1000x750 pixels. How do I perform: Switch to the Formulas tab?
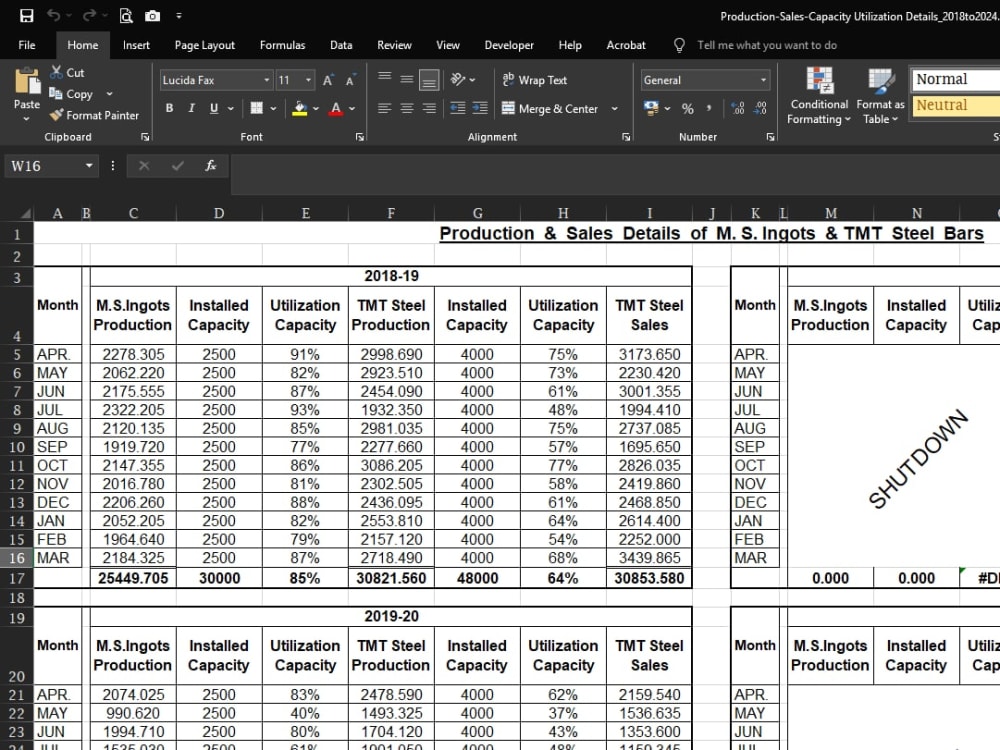pyautogui.click(x=282, y=45)
